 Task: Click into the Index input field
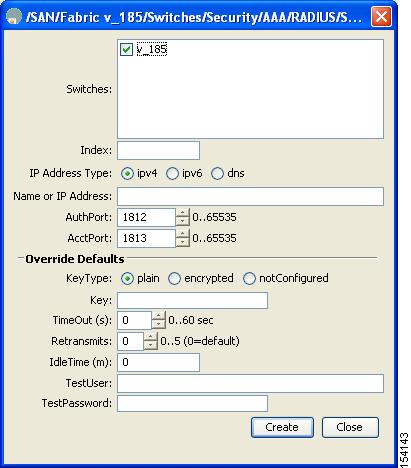pos(158,150)
